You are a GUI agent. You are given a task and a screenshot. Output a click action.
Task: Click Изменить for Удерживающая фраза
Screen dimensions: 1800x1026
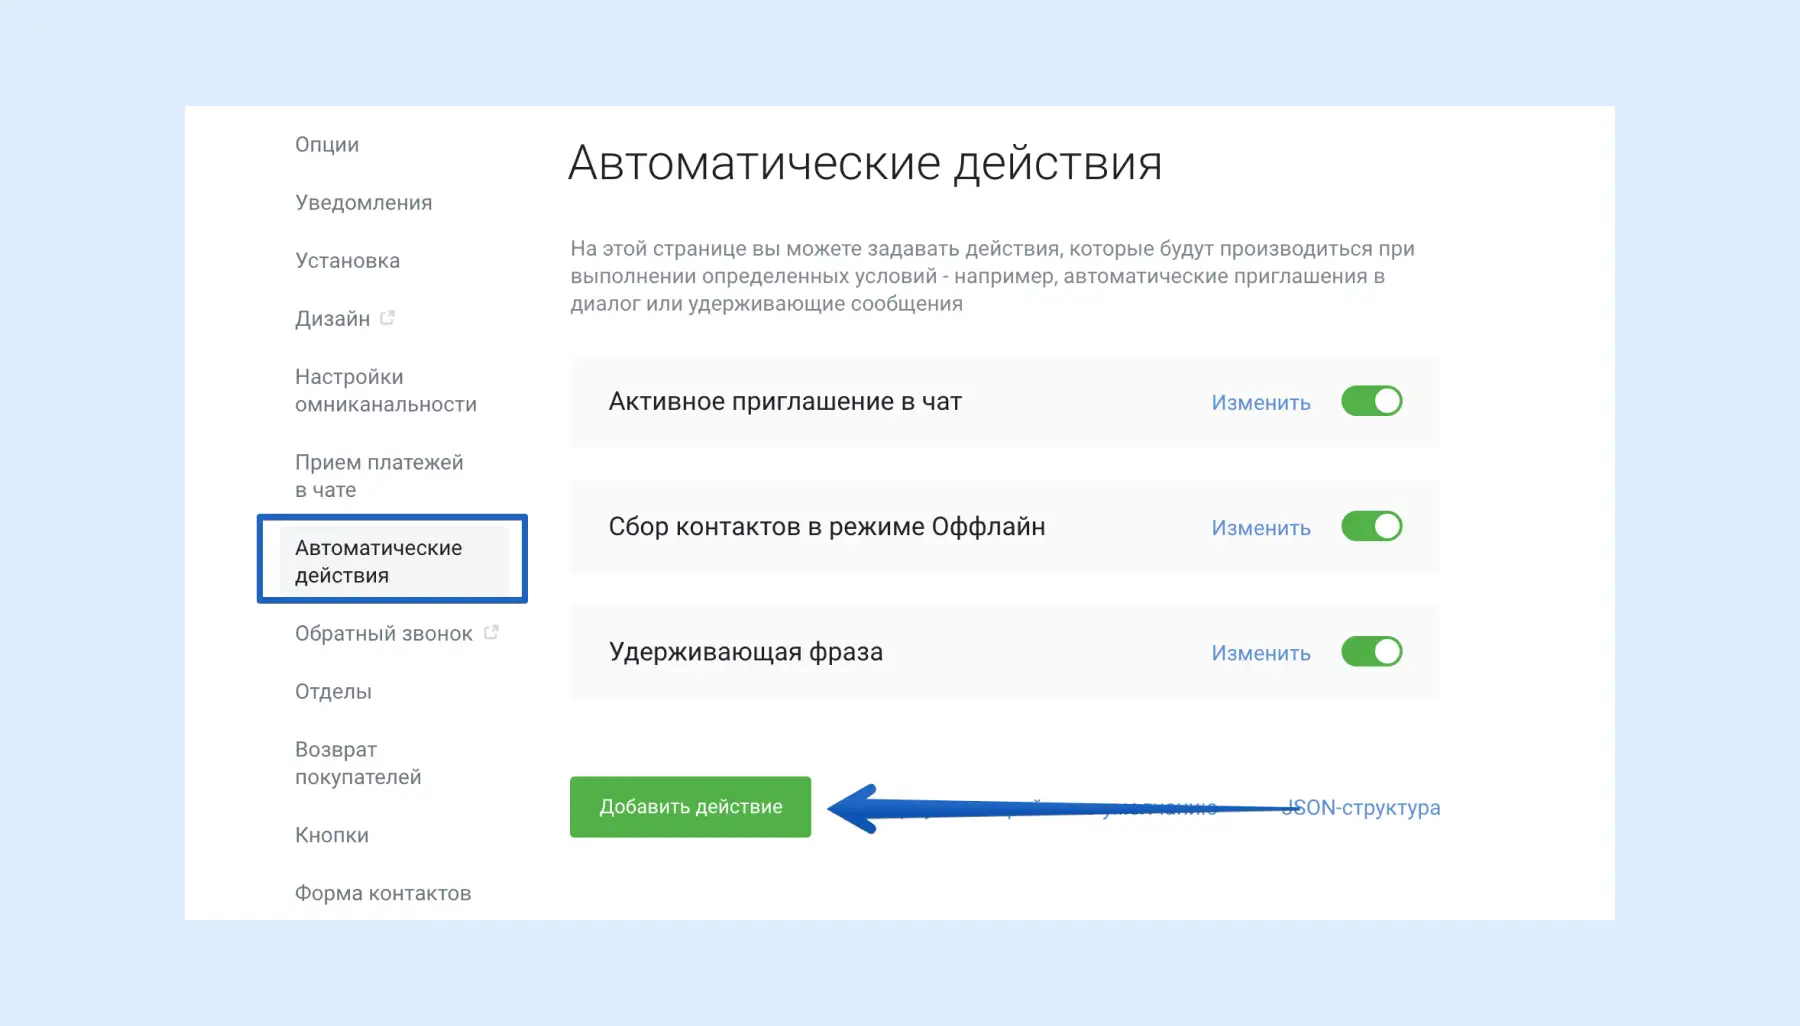pos(1260,653)
